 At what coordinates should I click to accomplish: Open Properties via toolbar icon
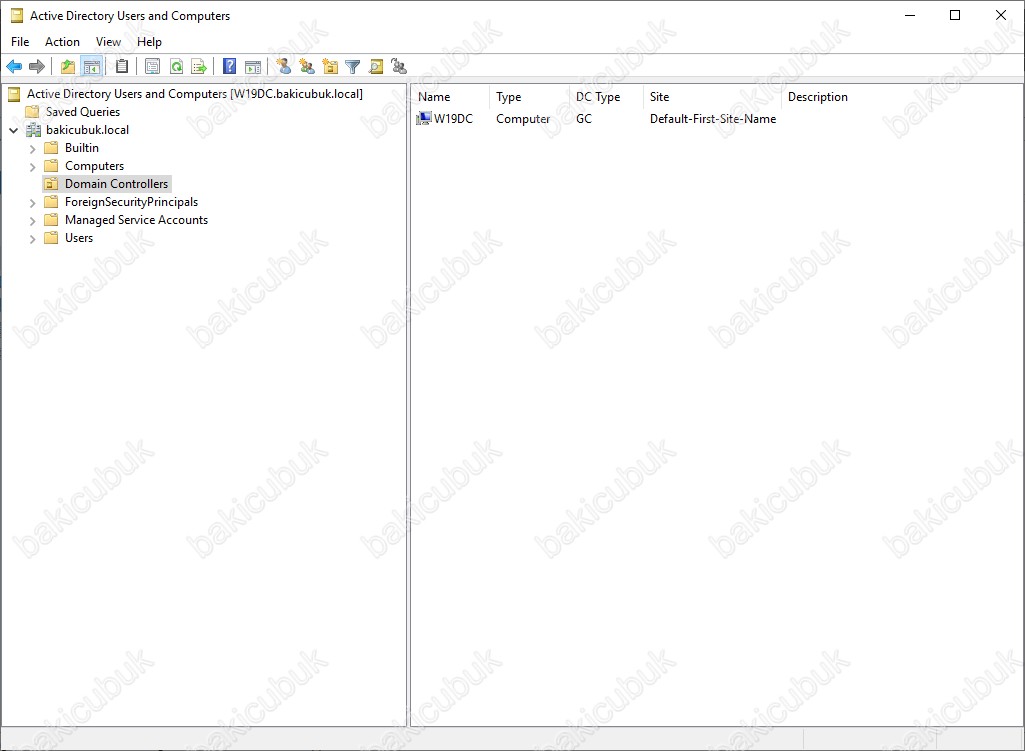coord(152,66)
